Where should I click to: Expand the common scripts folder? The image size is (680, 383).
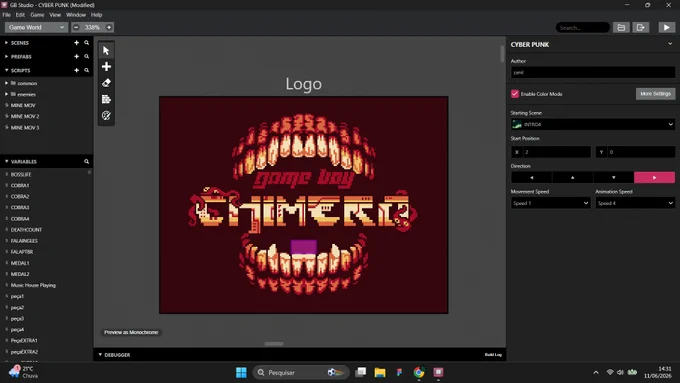[7, 83]
